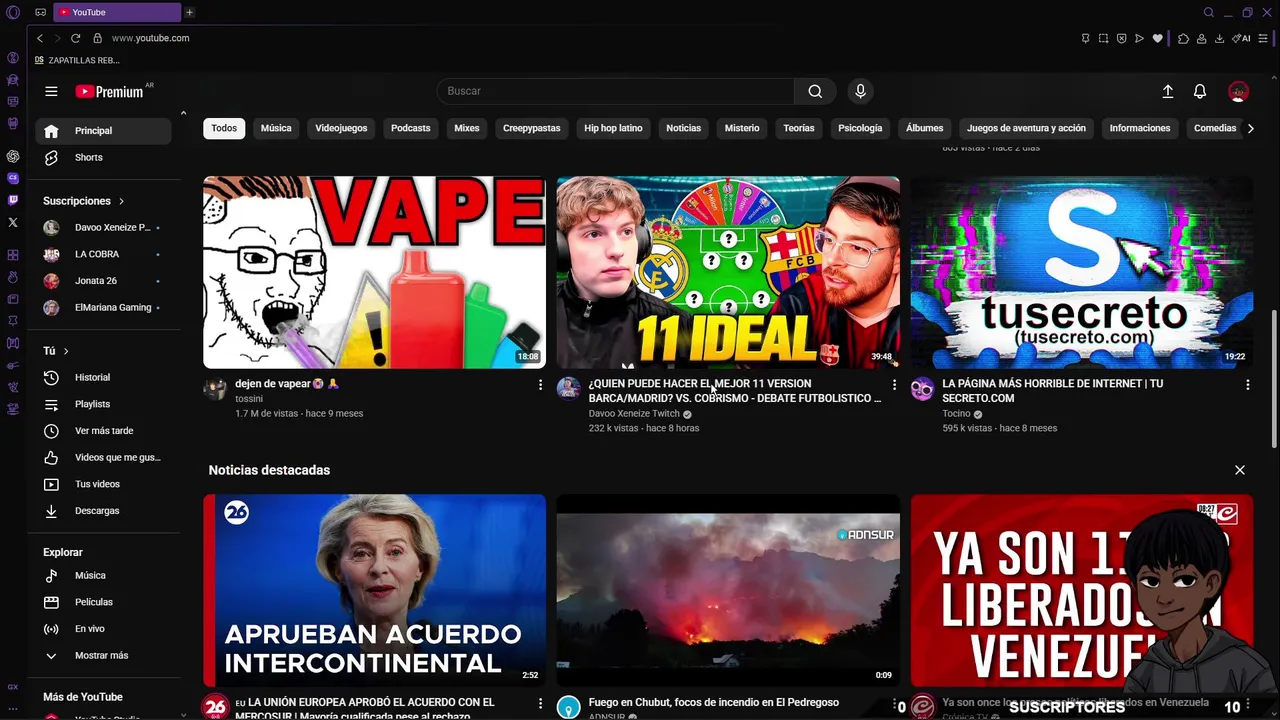Select the 'Podcasts' filter chip

[410, 128]
